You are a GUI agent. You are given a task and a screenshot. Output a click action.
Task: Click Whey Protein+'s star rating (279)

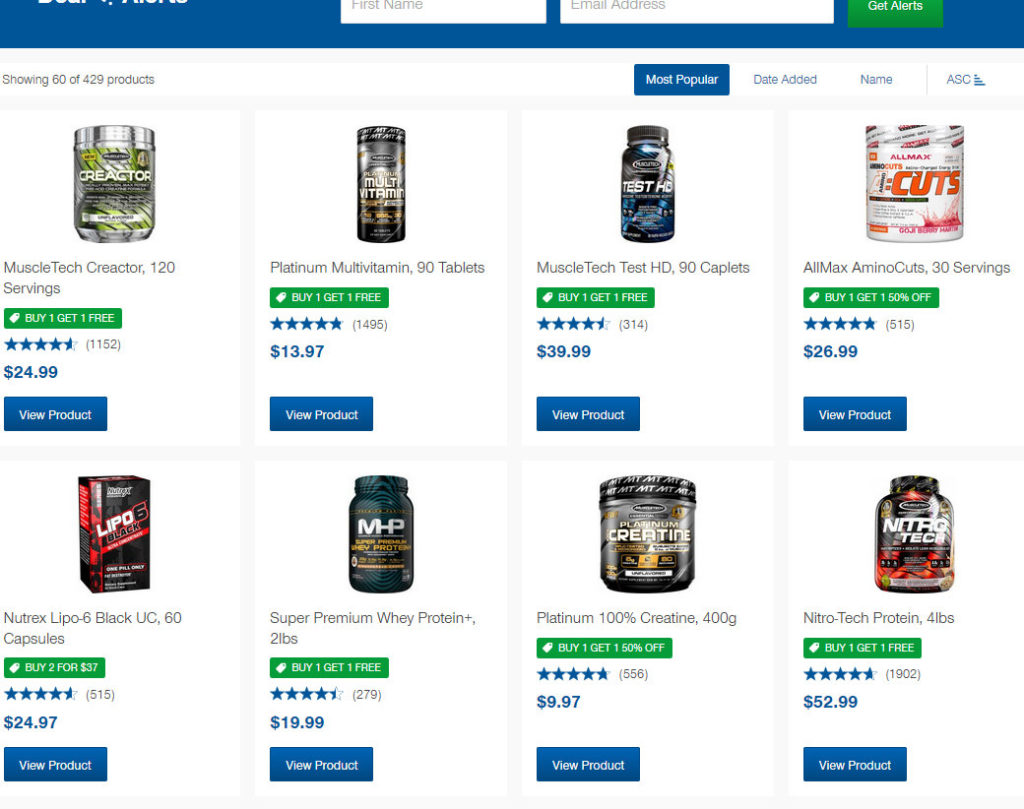[x=306, y=694]
